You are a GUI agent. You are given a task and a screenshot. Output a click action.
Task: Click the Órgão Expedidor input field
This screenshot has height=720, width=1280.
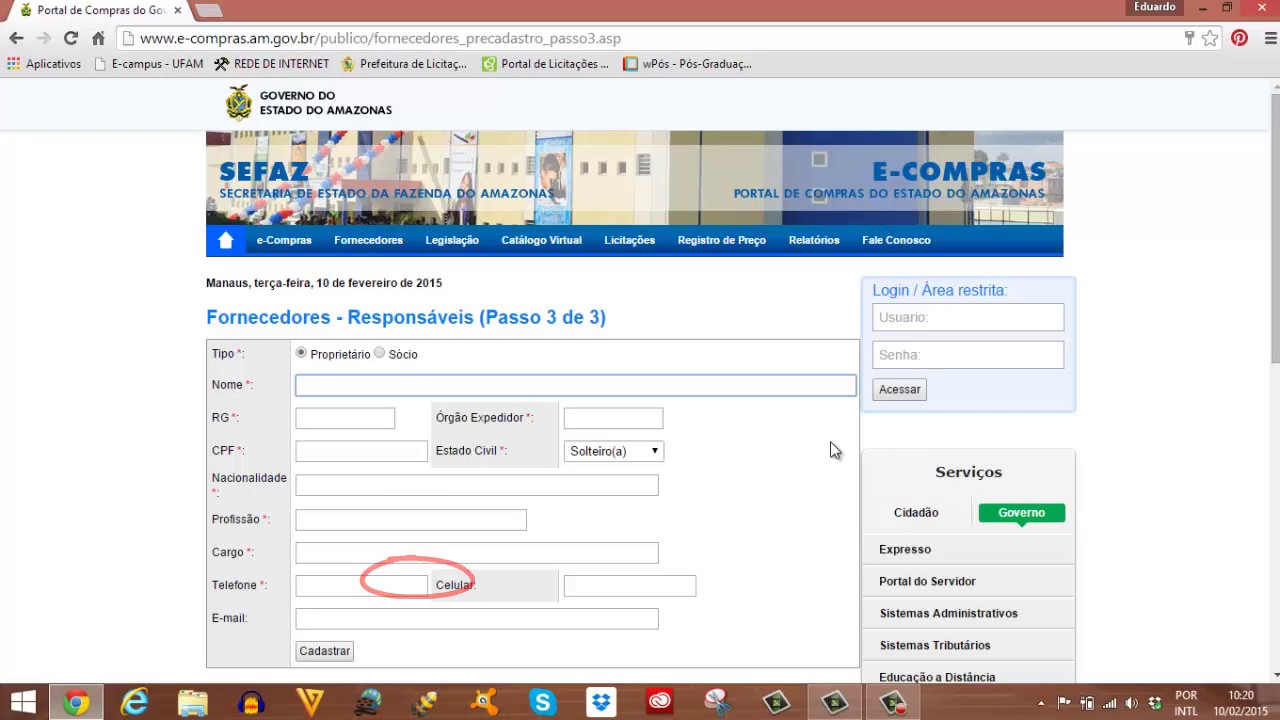613,419
